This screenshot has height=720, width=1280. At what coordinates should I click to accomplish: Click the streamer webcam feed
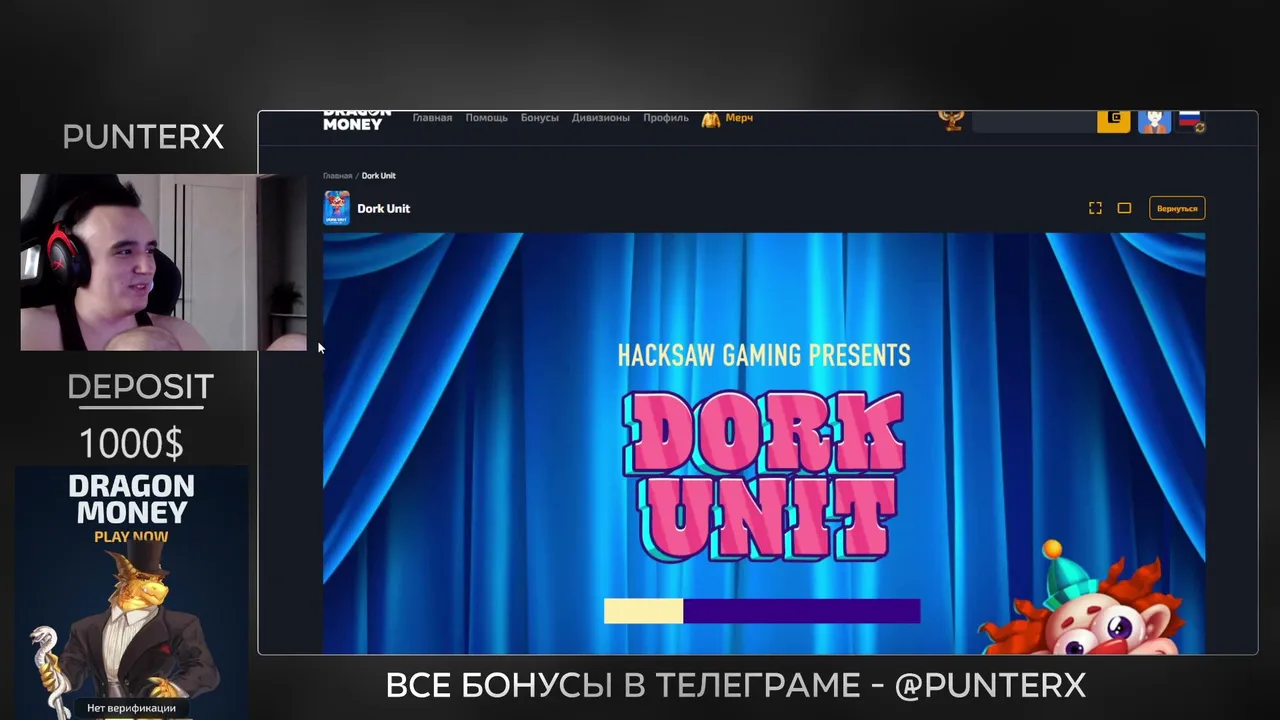click(x=163, y=262)
